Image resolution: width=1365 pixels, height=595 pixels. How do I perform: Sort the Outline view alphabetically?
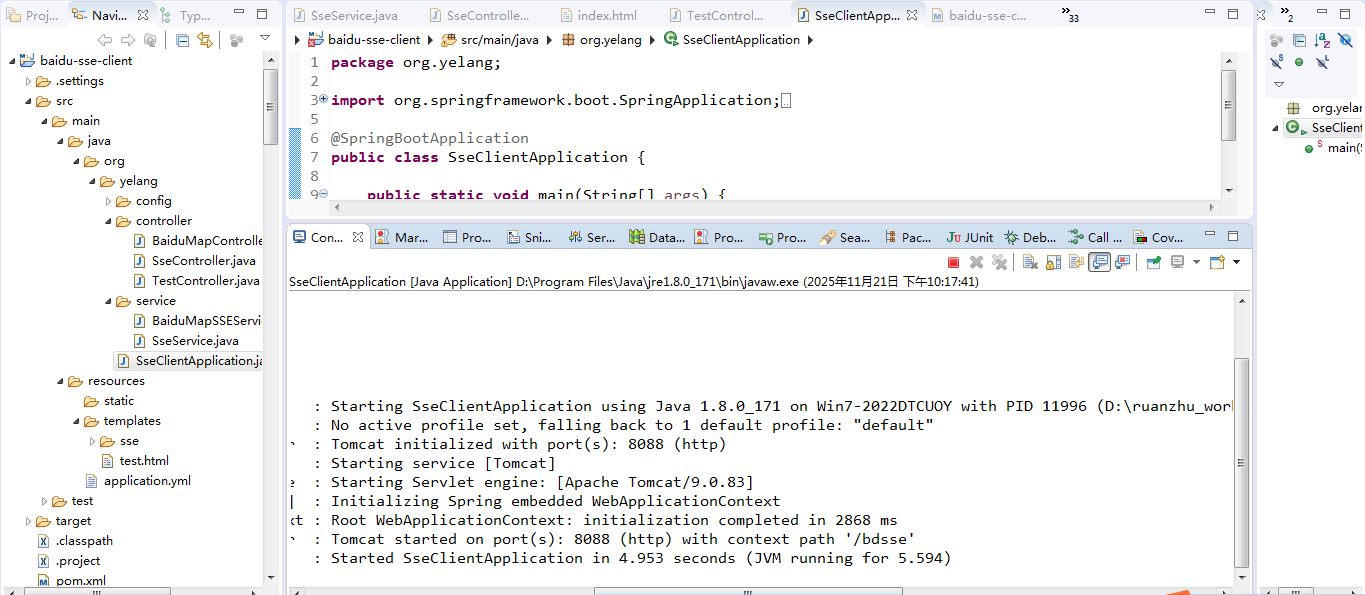tap(1321, 41)
